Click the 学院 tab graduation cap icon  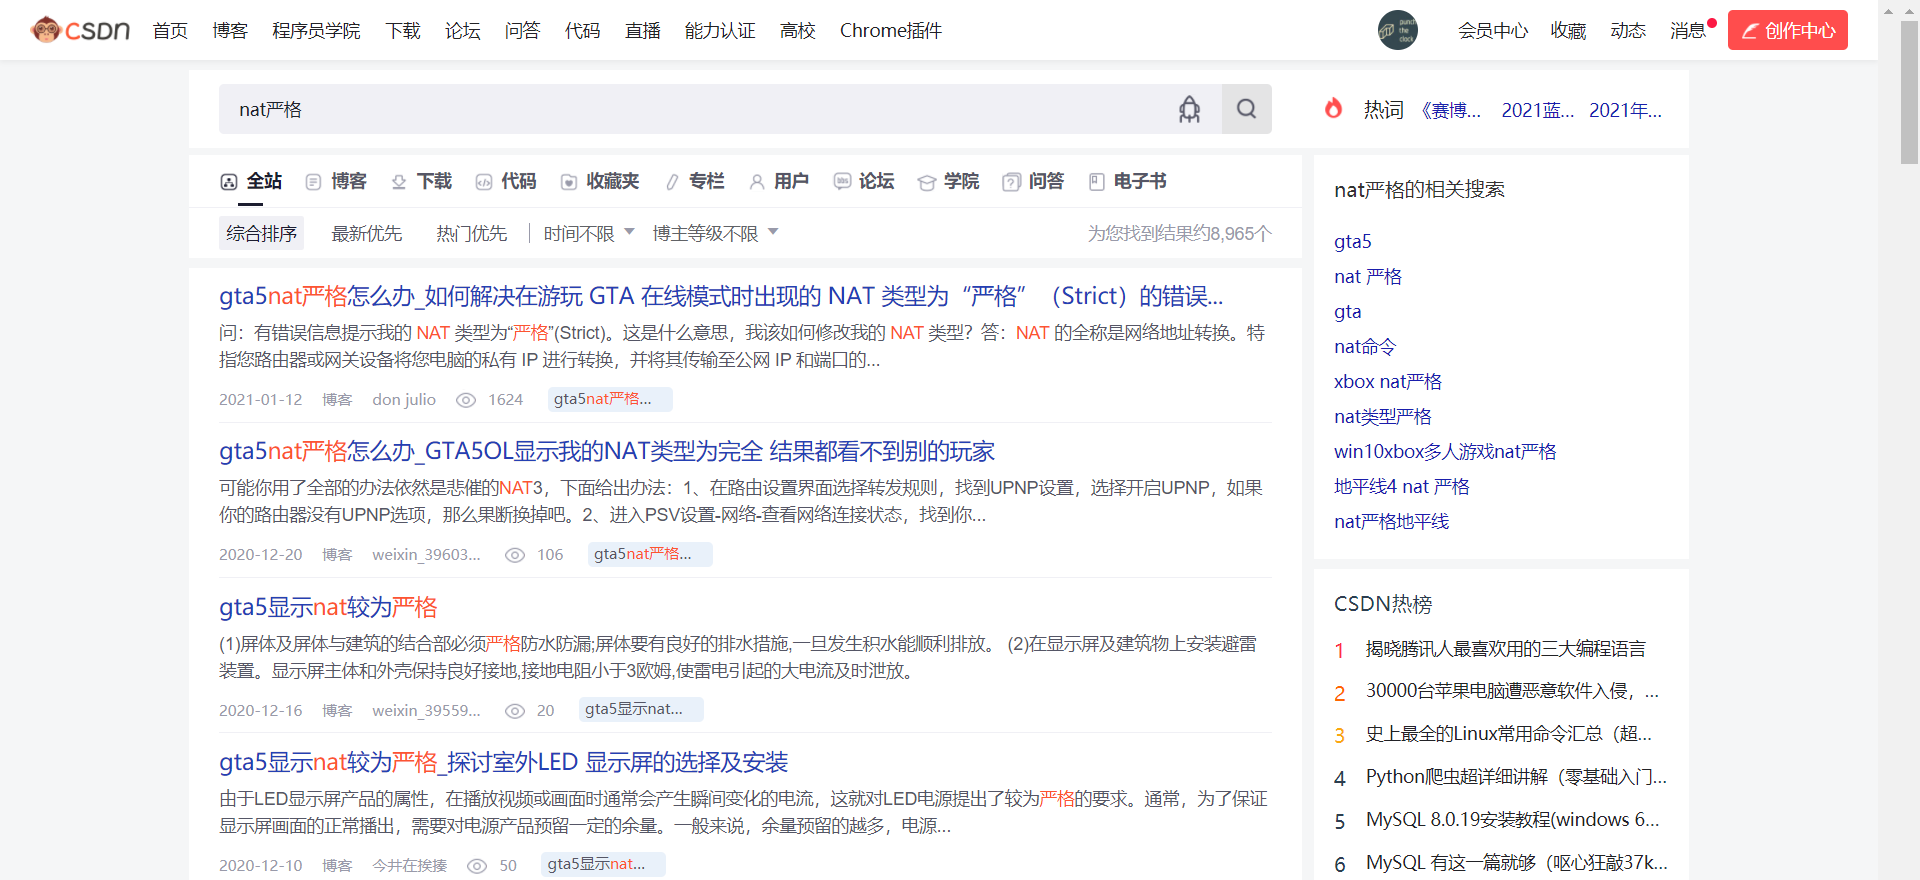click(927, 182)
